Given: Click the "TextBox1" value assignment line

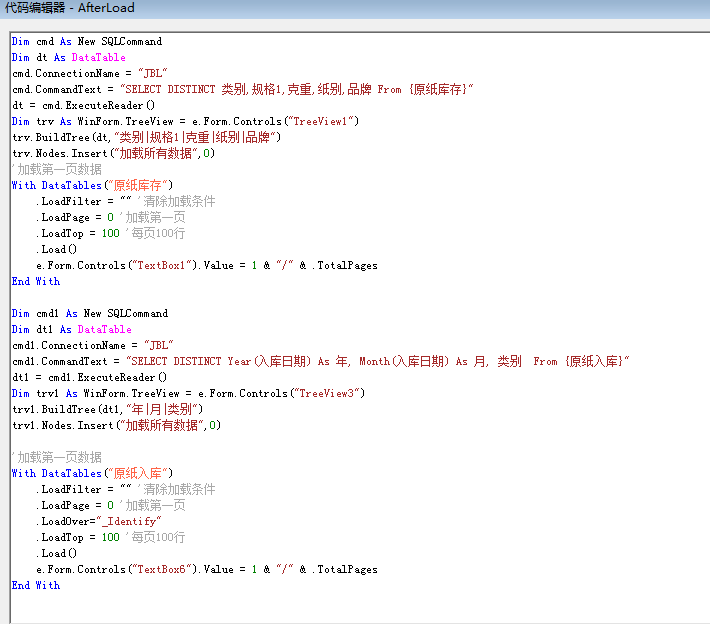Looking at the screenshot, I should (x=206, y=265).
